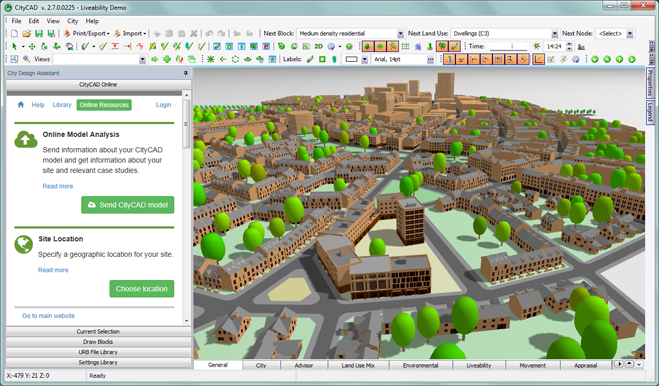Image resolution: width=659 pixels, height=386 pixels.
Task: Click Read more under Online Model Analysis
Action: 58,186
